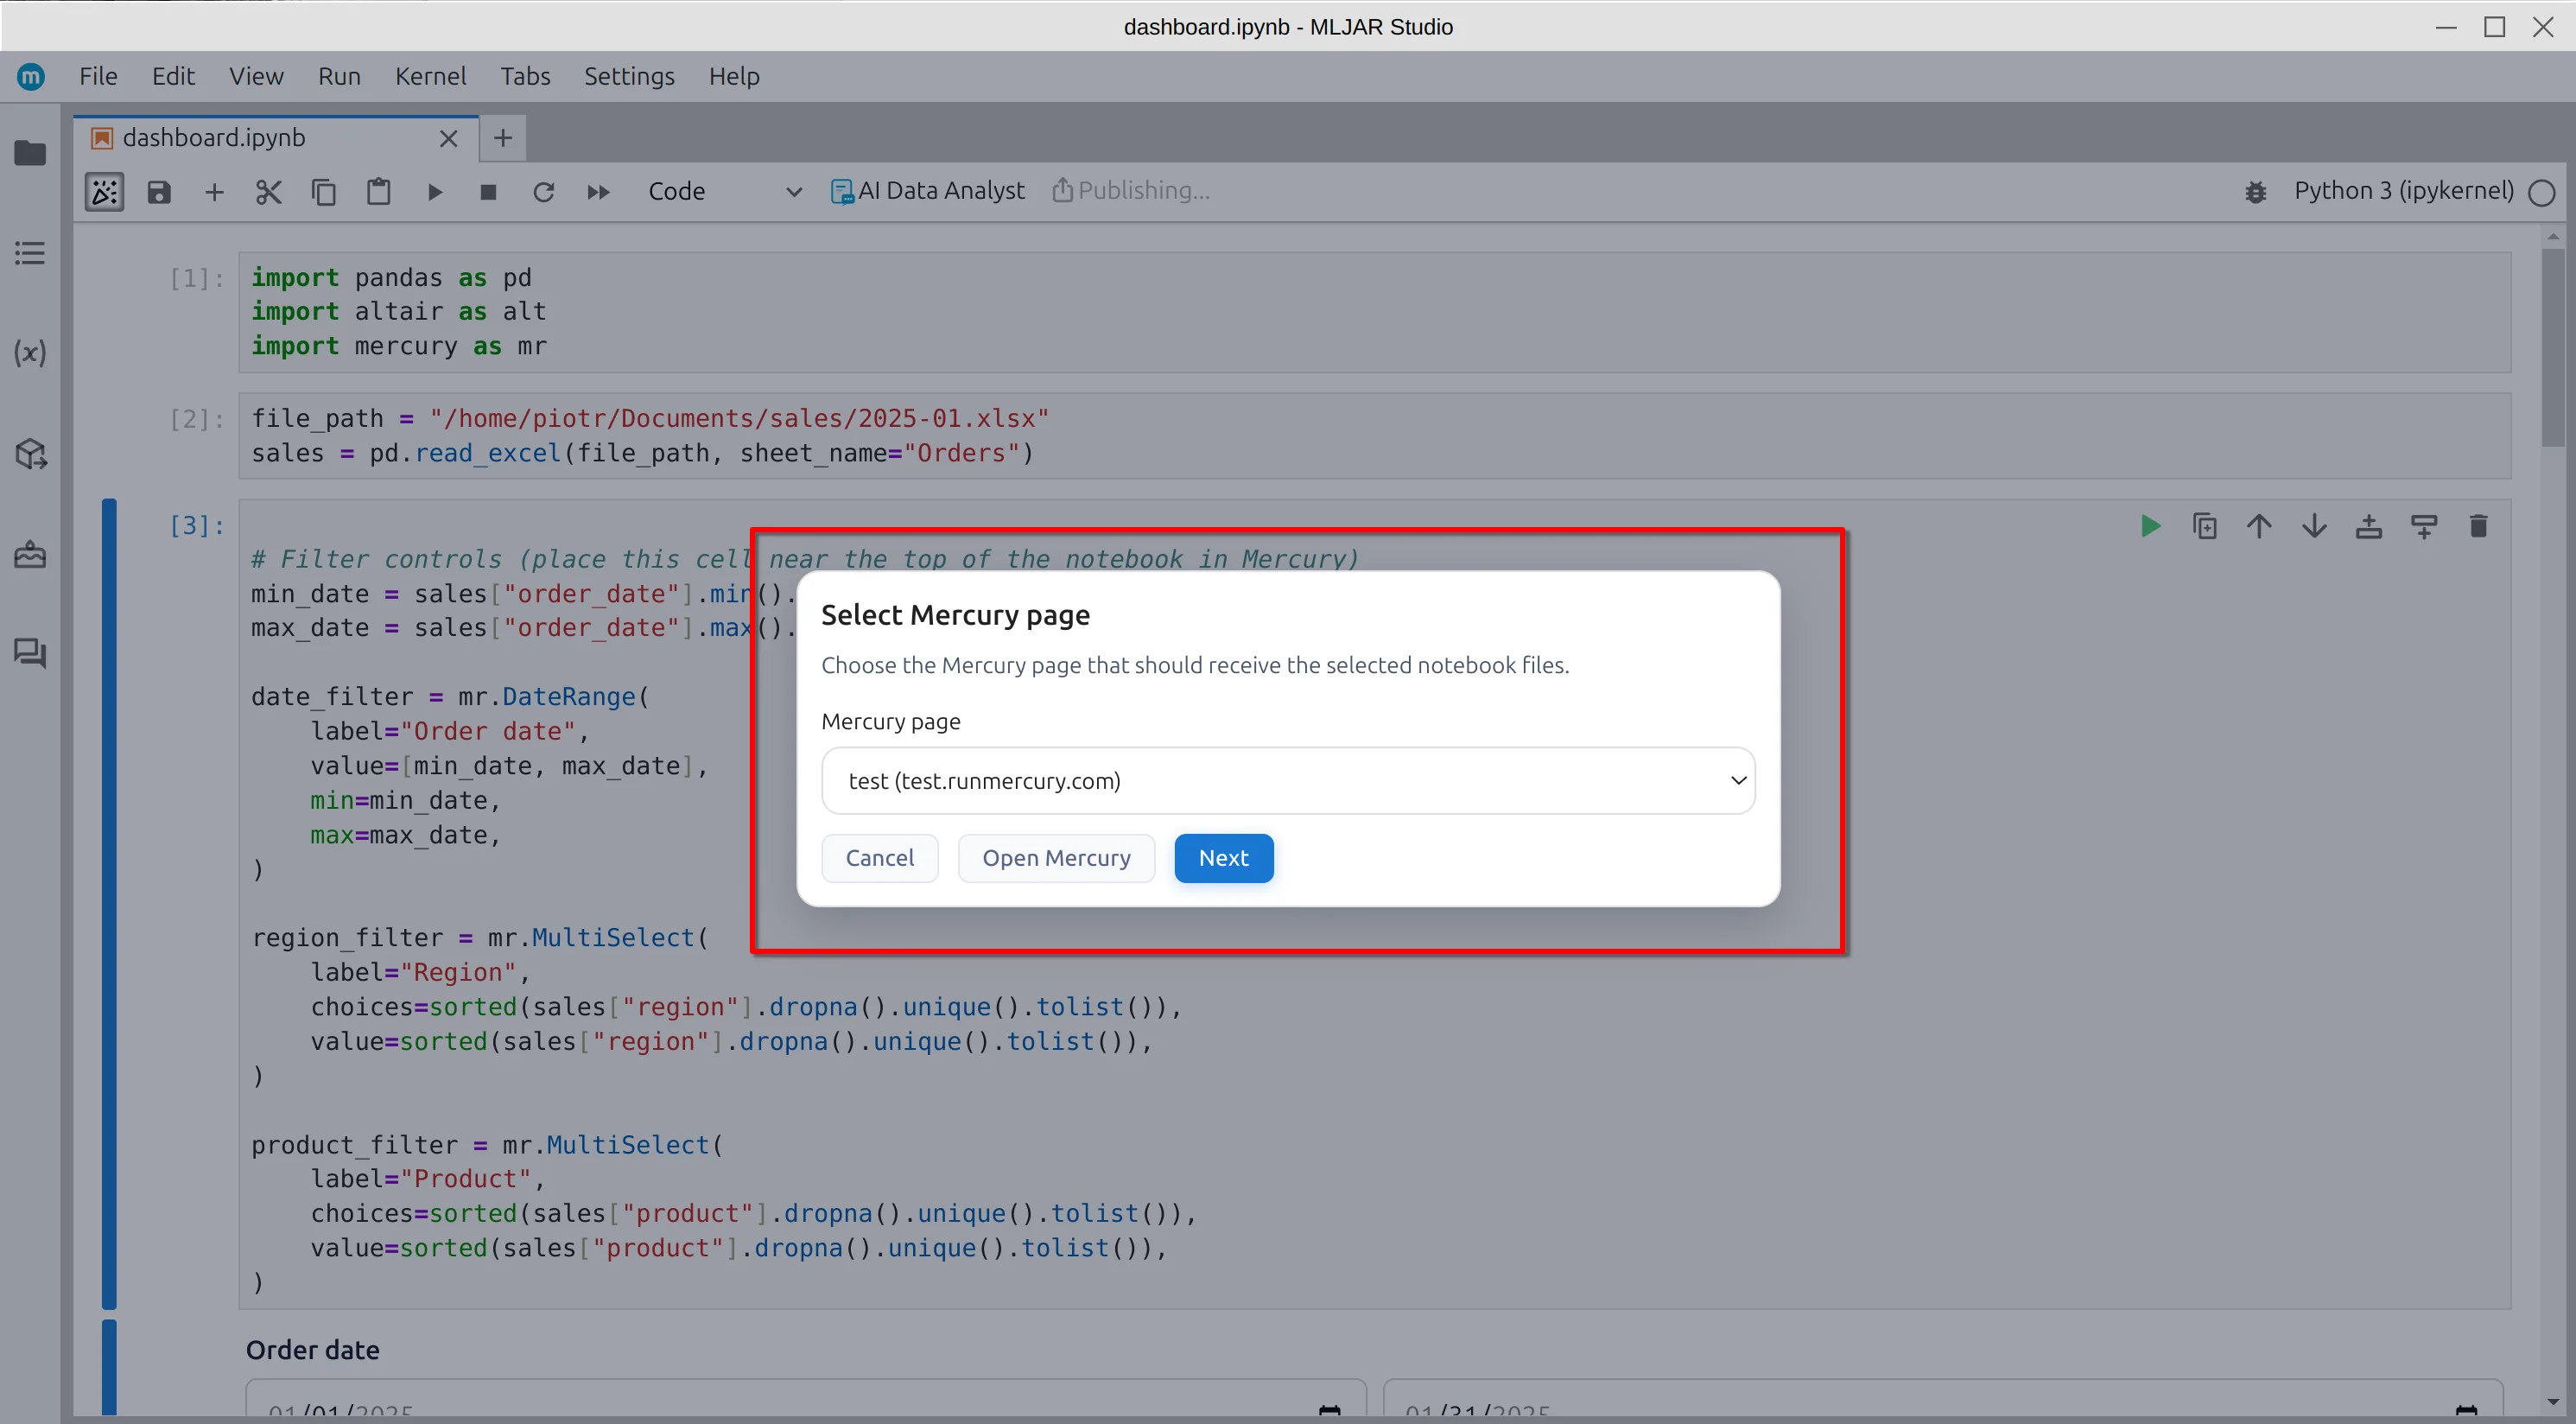This screenshot has width=2576, height=1424.
Task: Expand the Mercury page selection dropdown
Action: tap(1288, 781)
